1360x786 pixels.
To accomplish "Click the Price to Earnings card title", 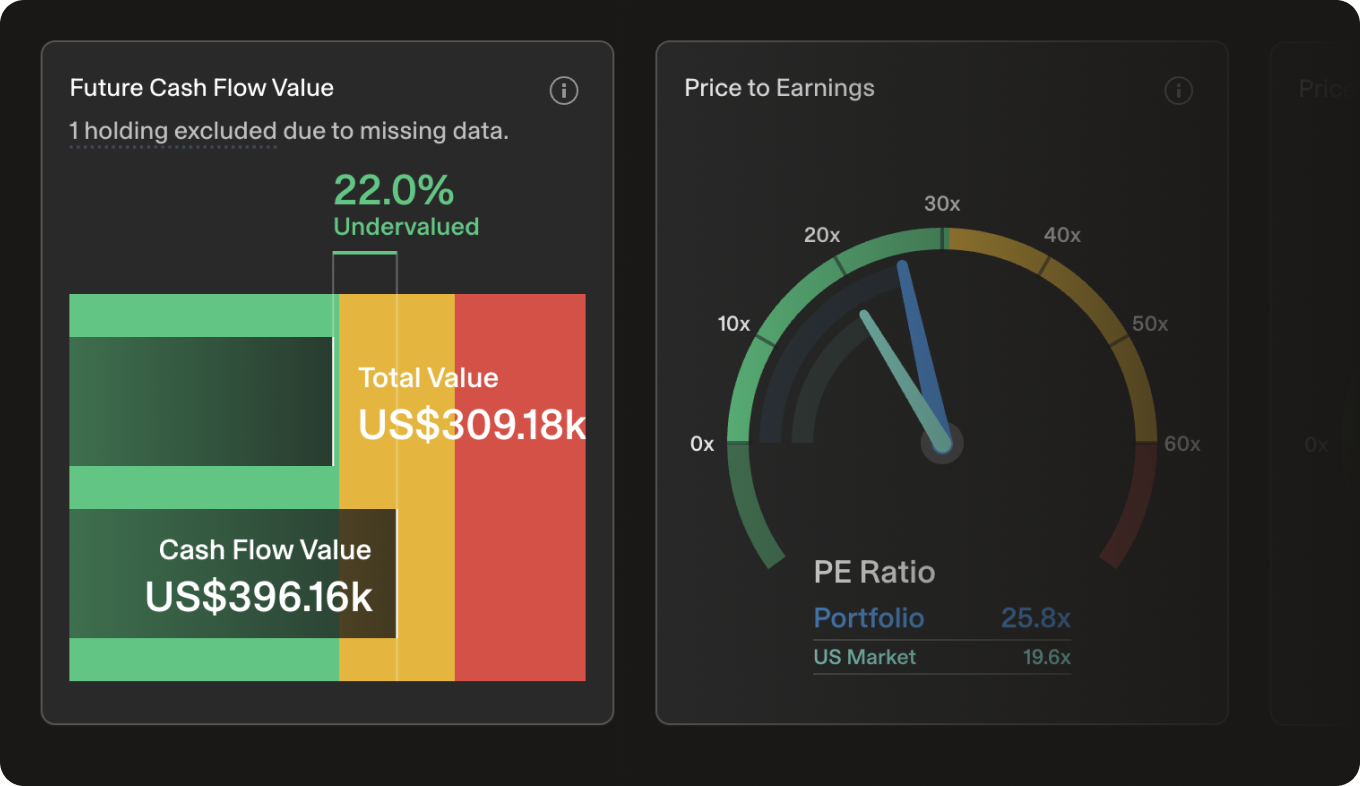I will tap(779, 88).
